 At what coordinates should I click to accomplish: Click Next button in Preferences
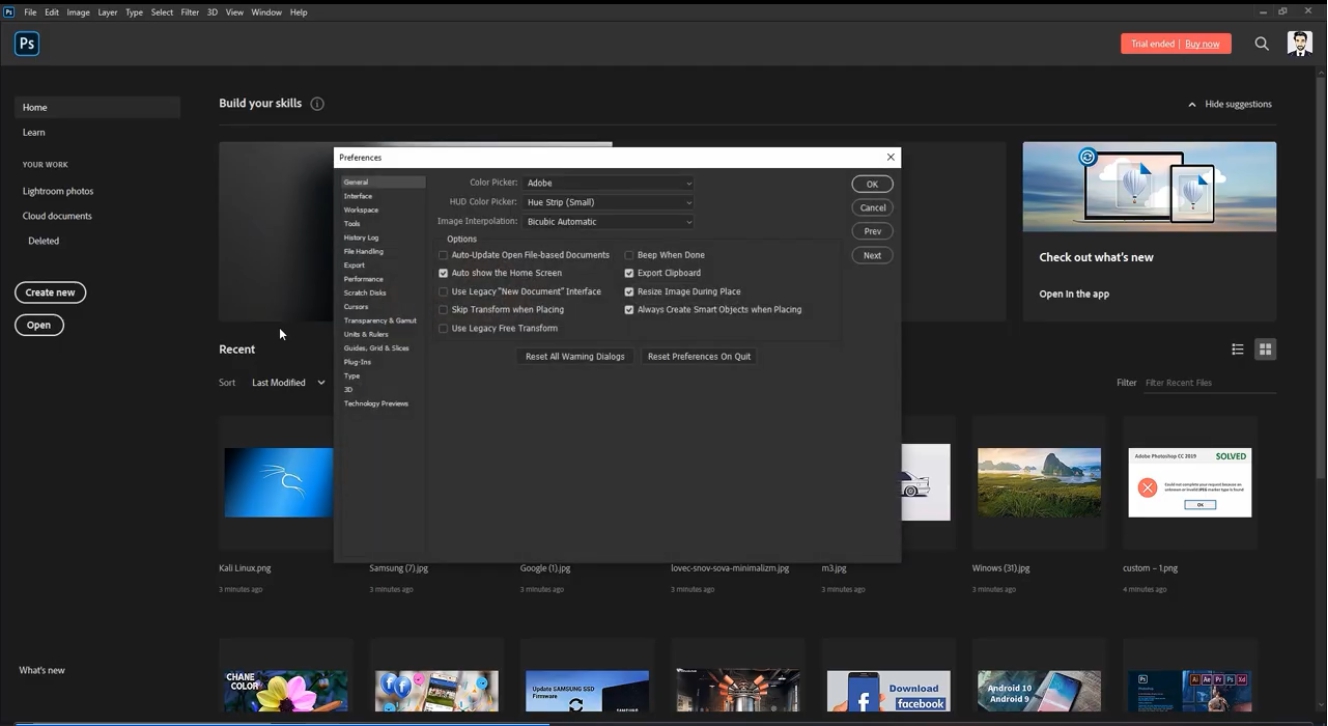pyautogui.click(x=872, y=255)
